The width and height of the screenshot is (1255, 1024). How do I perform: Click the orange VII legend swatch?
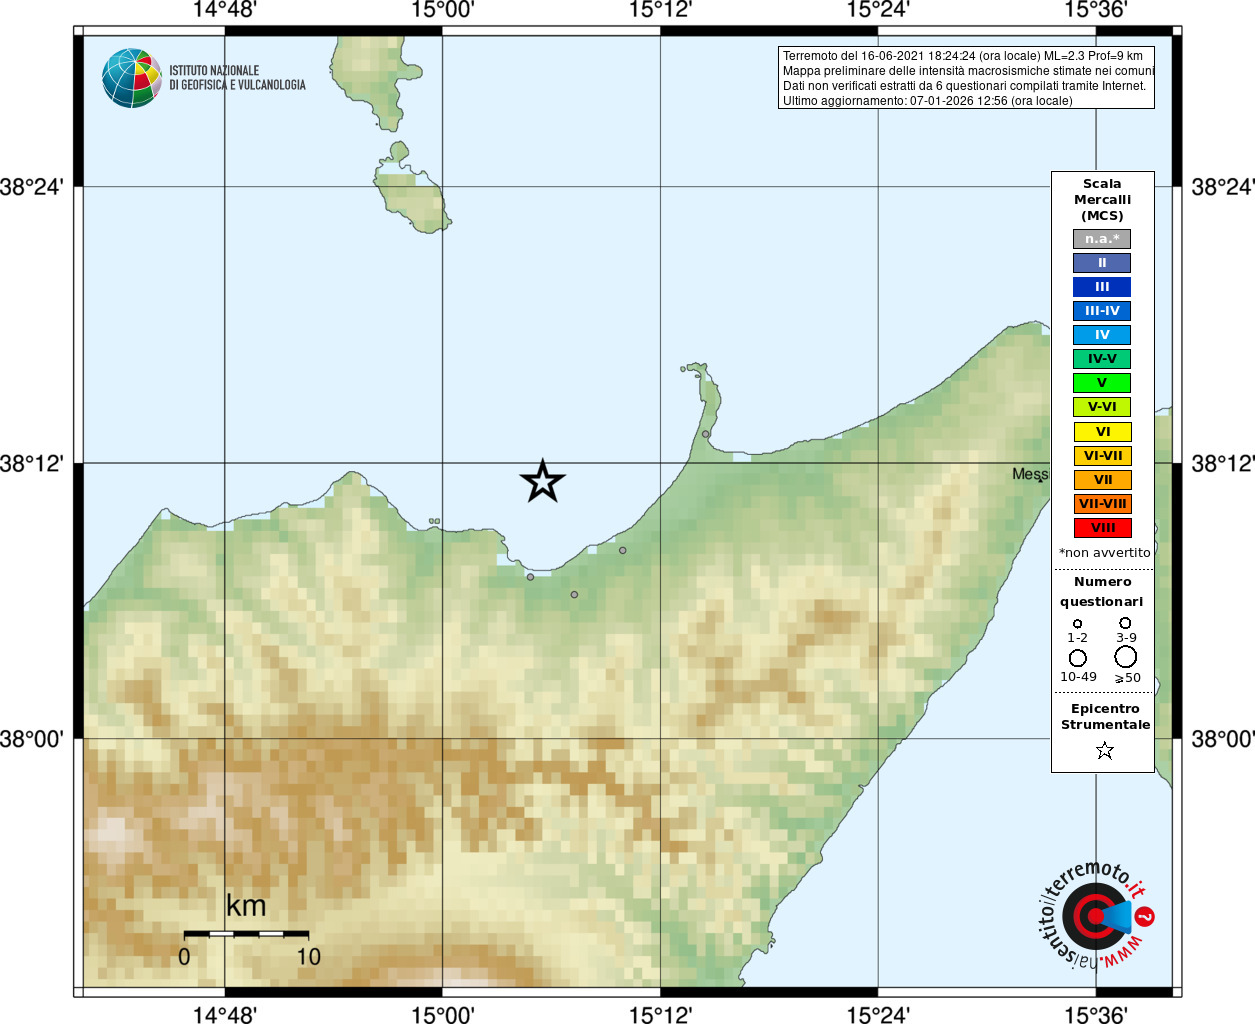tap(1102, 480)
